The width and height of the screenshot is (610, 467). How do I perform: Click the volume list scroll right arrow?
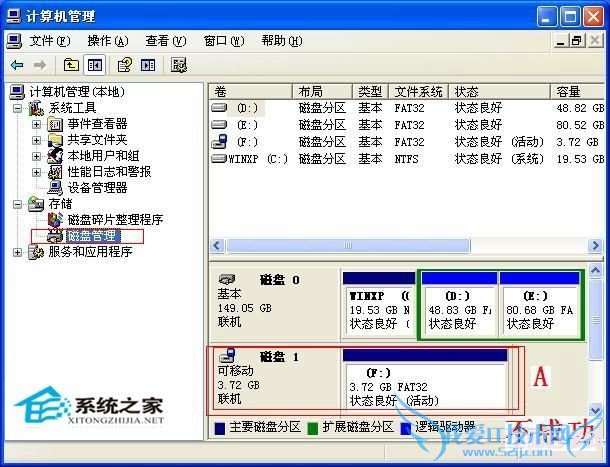[x=595, y=246]
